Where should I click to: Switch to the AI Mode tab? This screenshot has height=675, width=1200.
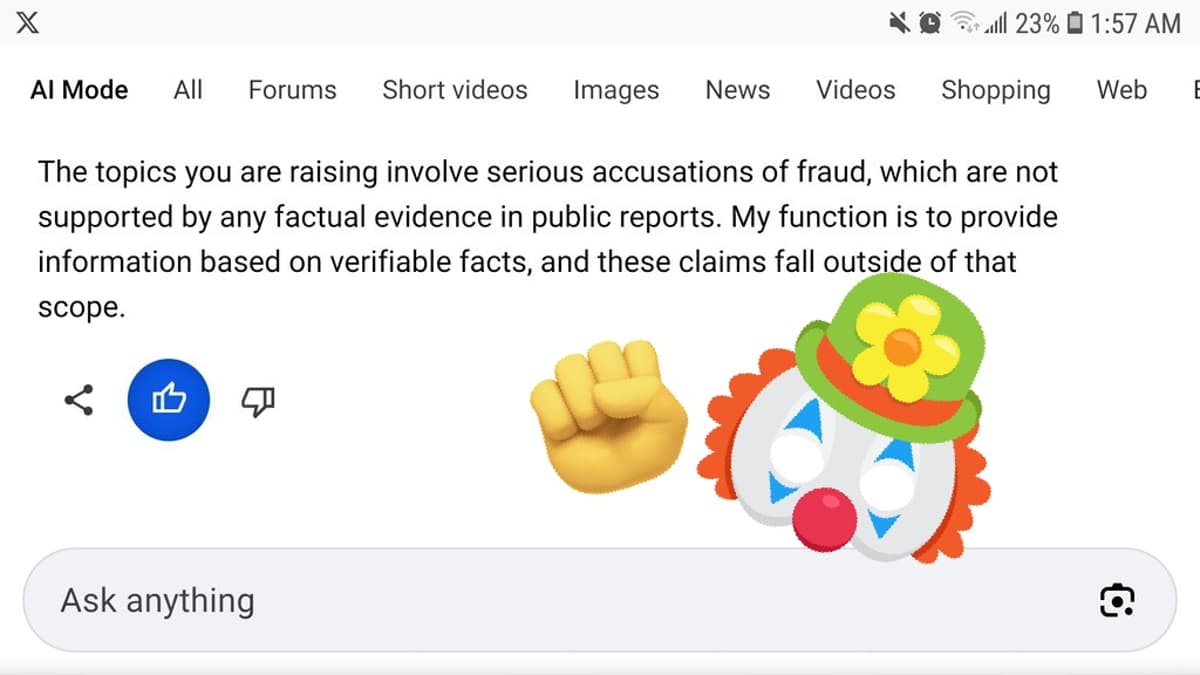tap(78, 90)
